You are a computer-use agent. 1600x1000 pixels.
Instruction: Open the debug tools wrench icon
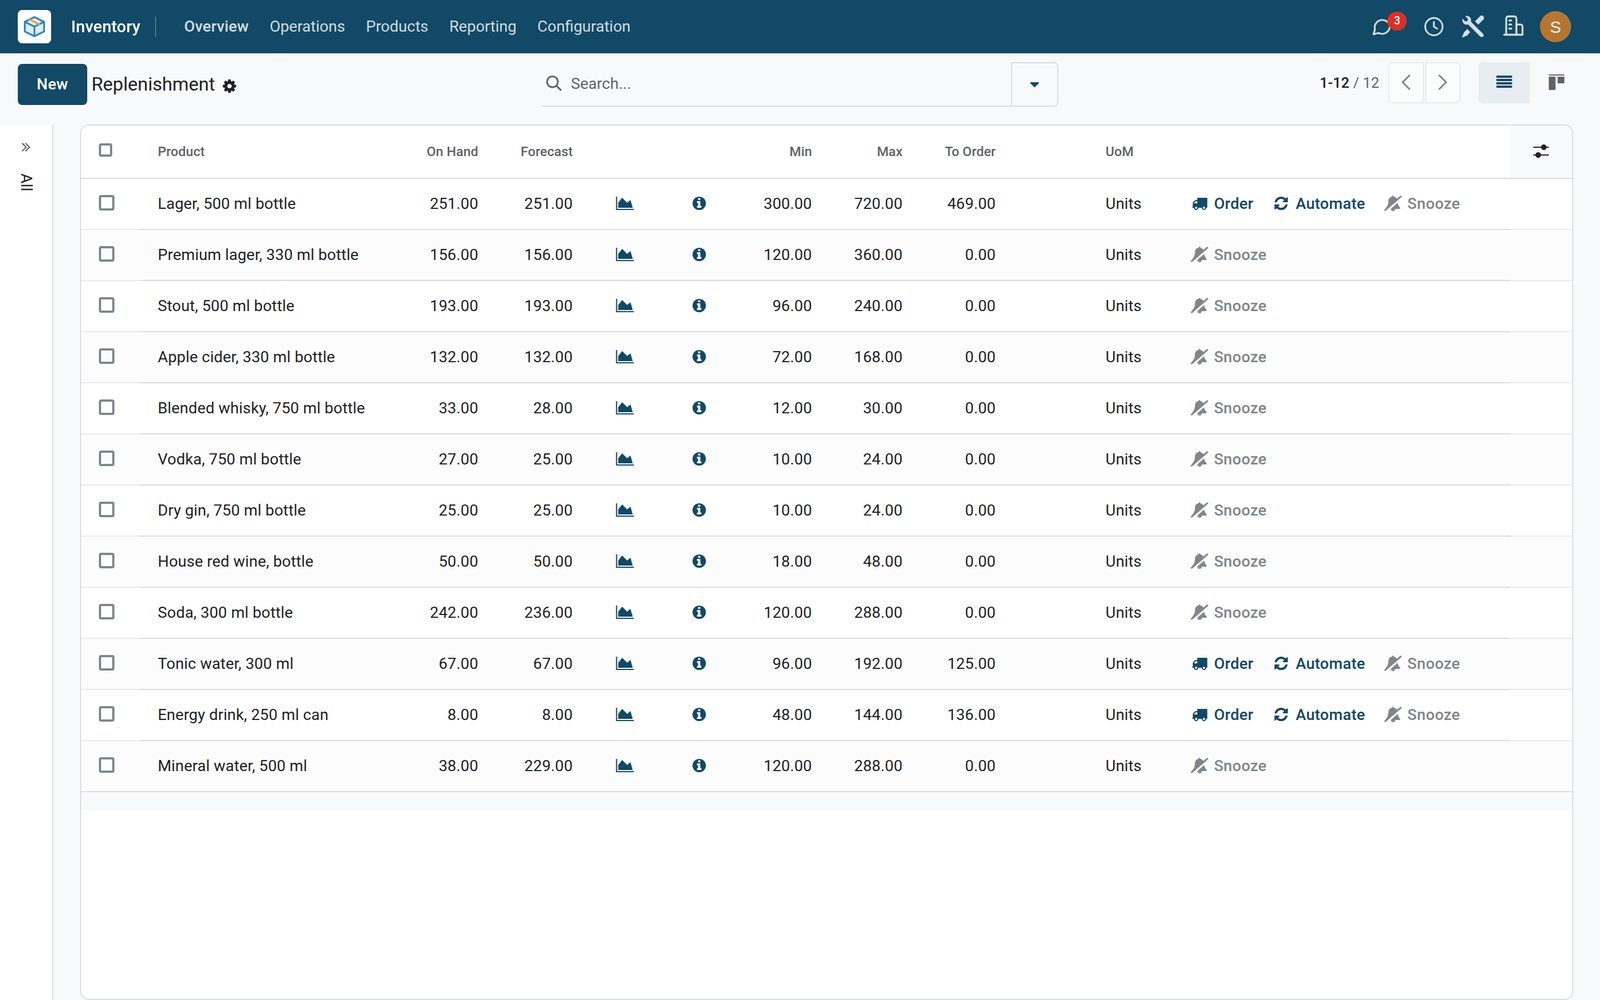1473,27
